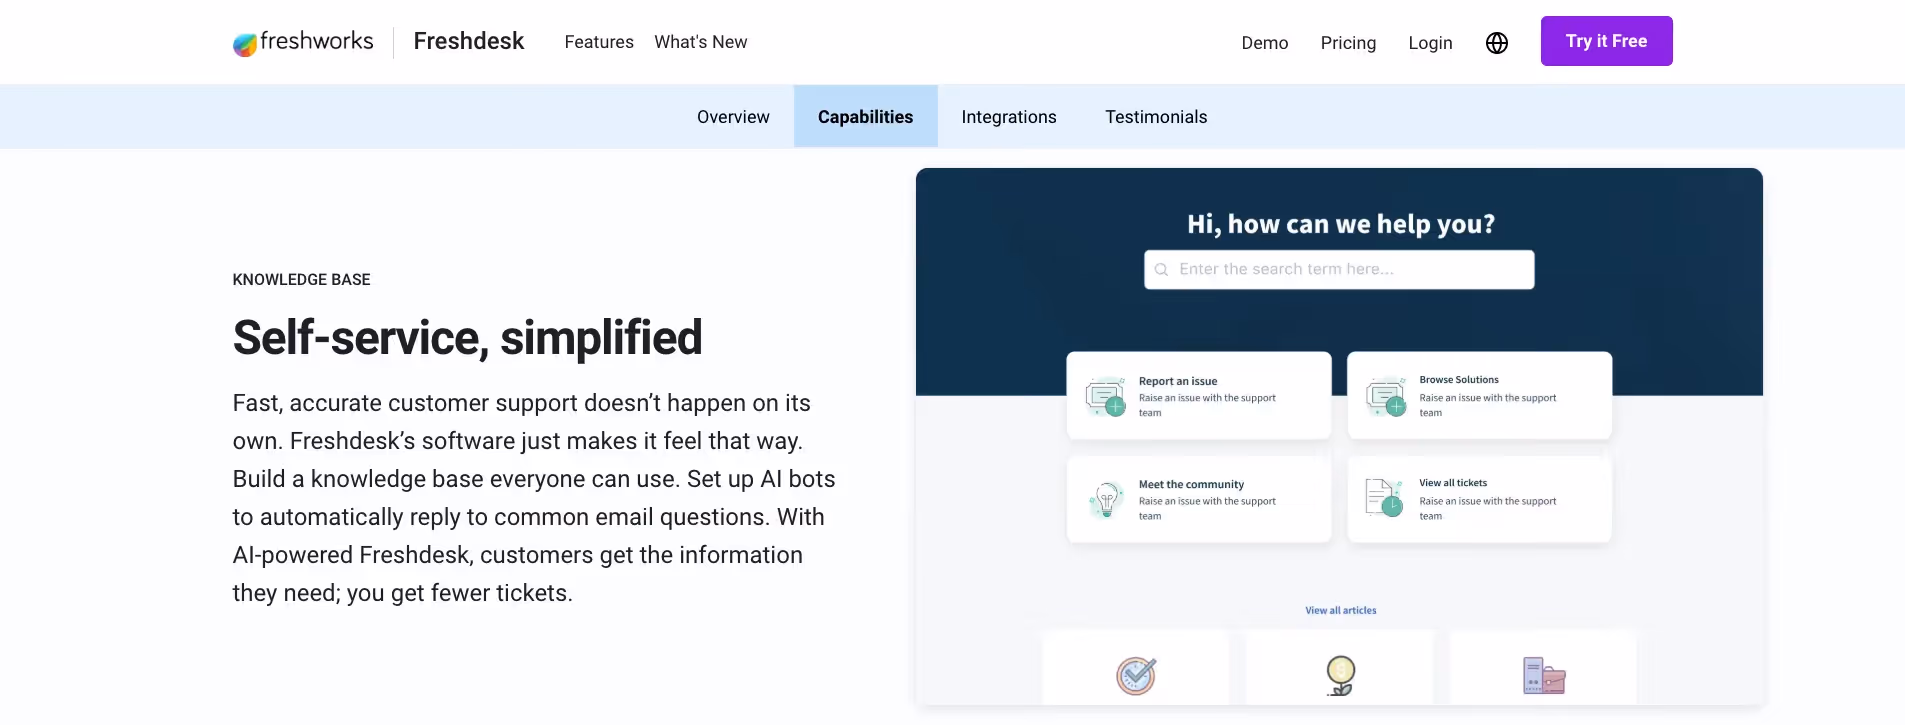Open the language globe icon
Screen dimensions: 1905x725
(1497, 43)
